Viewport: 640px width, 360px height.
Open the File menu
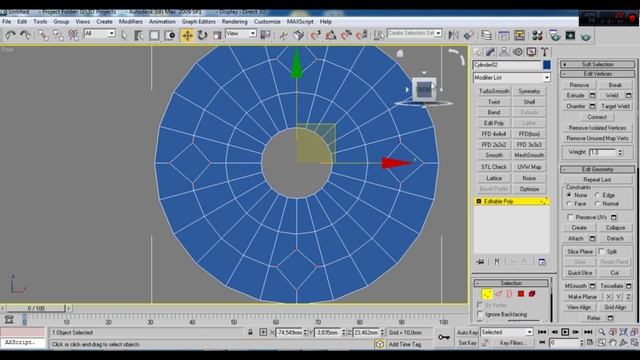tap(7, 22)
